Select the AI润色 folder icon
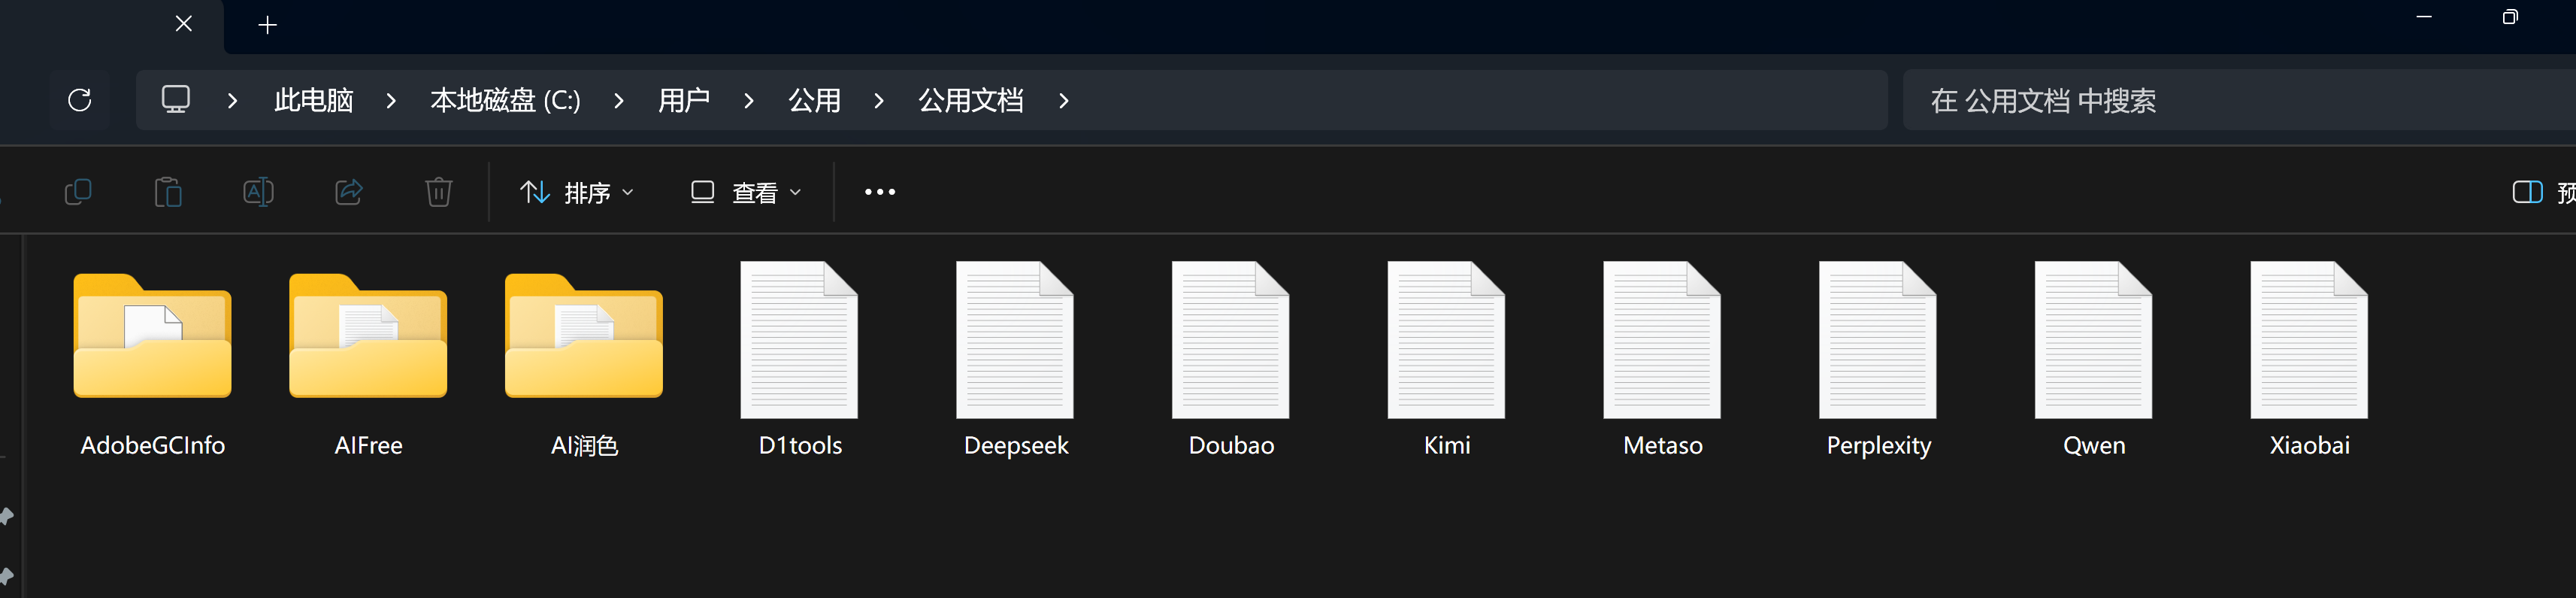2576x598 pixels. coord(584,335)
